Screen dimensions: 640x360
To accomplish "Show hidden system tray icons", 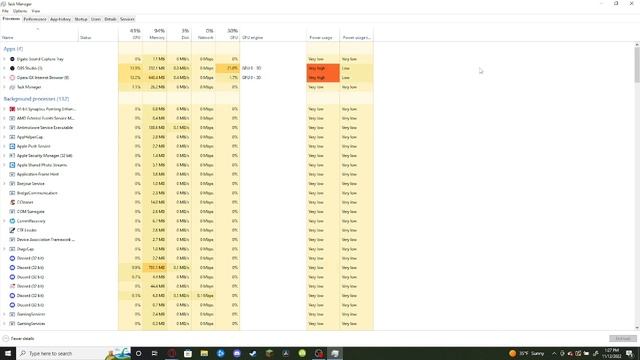I will pos(554,353).
